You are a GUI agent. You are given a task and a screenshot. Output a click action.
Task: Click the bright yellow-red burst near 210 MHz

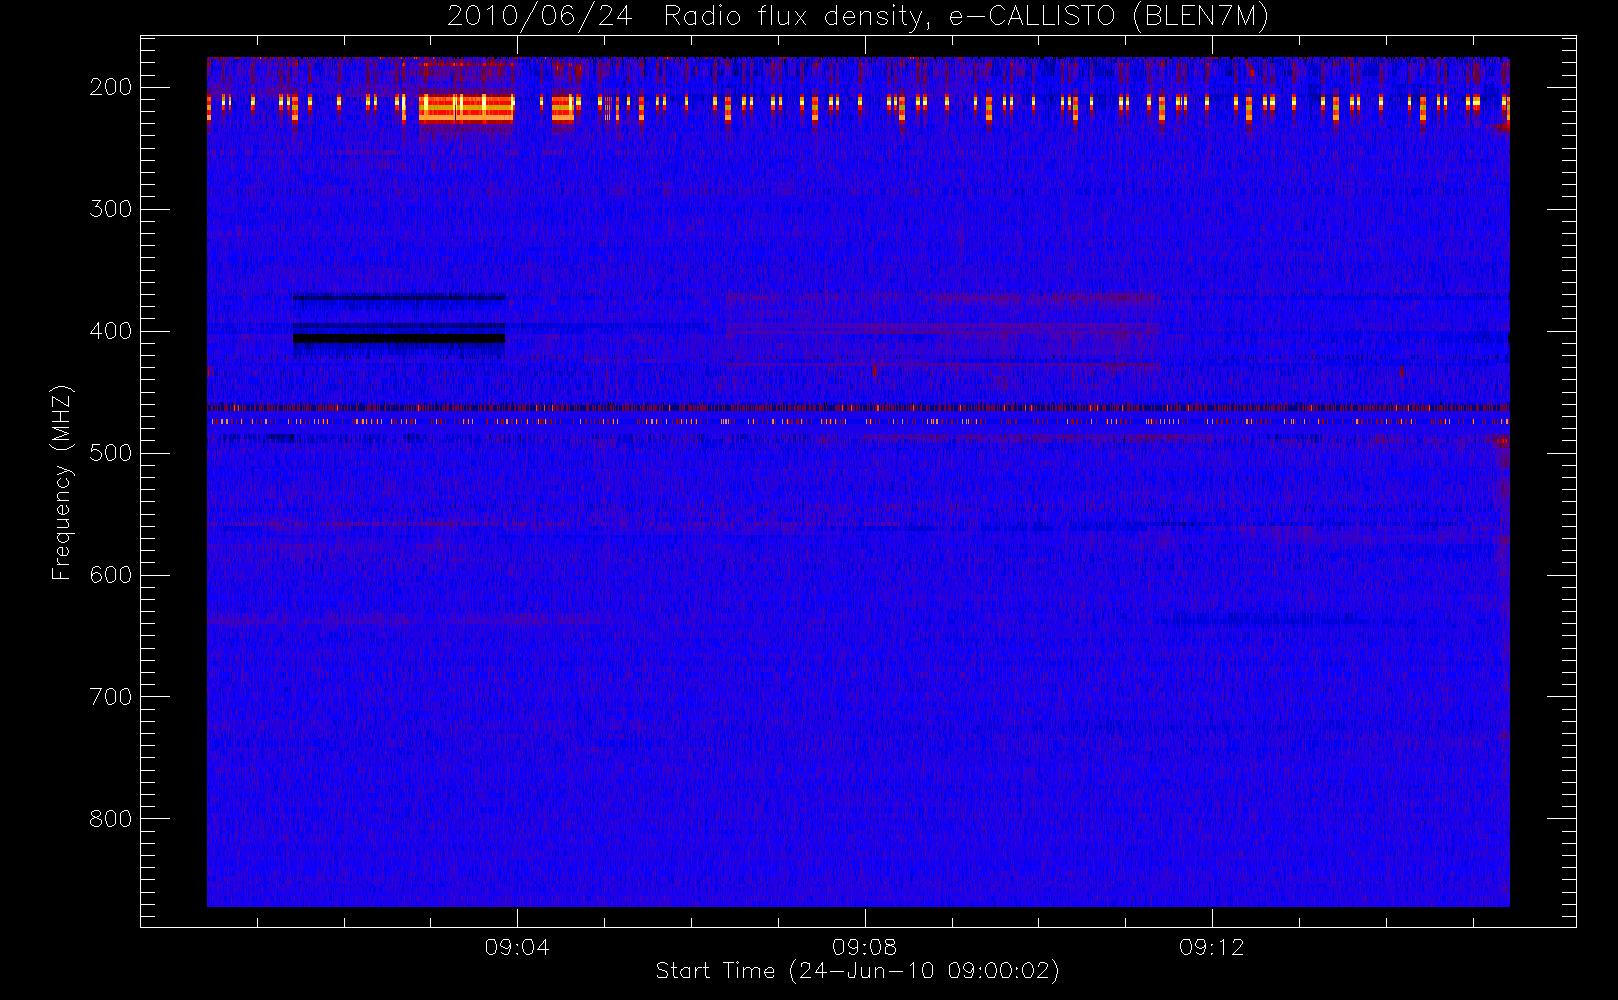click(x=466, y=108)
